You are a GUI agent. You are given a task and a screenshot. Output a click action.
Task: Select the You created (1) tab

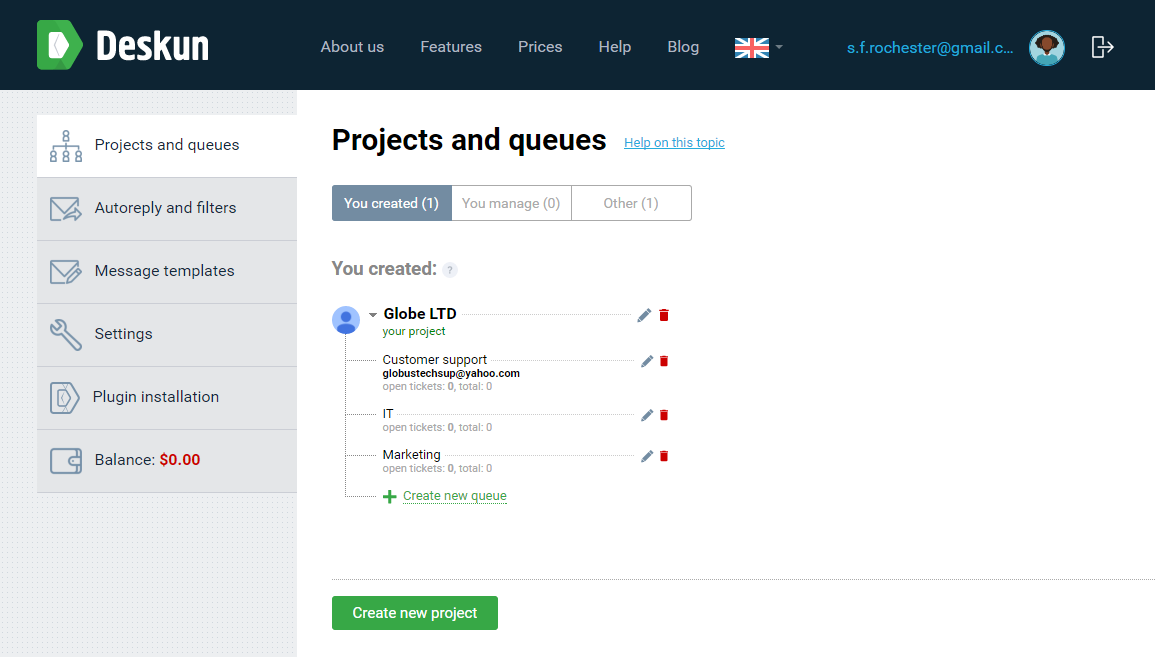(392, 203)
